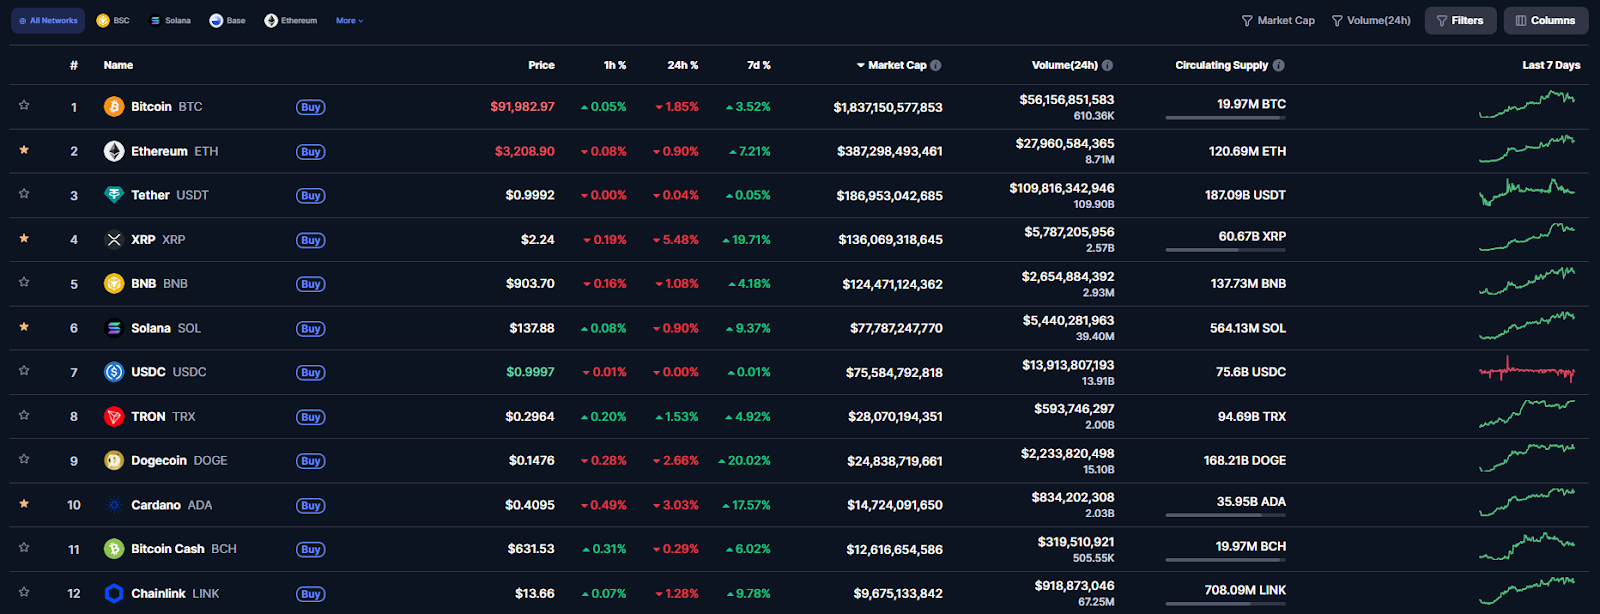Unstar XRP in the watchlist column
Image resolution: width=1600 pixels, height=614 pixels.
coord(24,238)
